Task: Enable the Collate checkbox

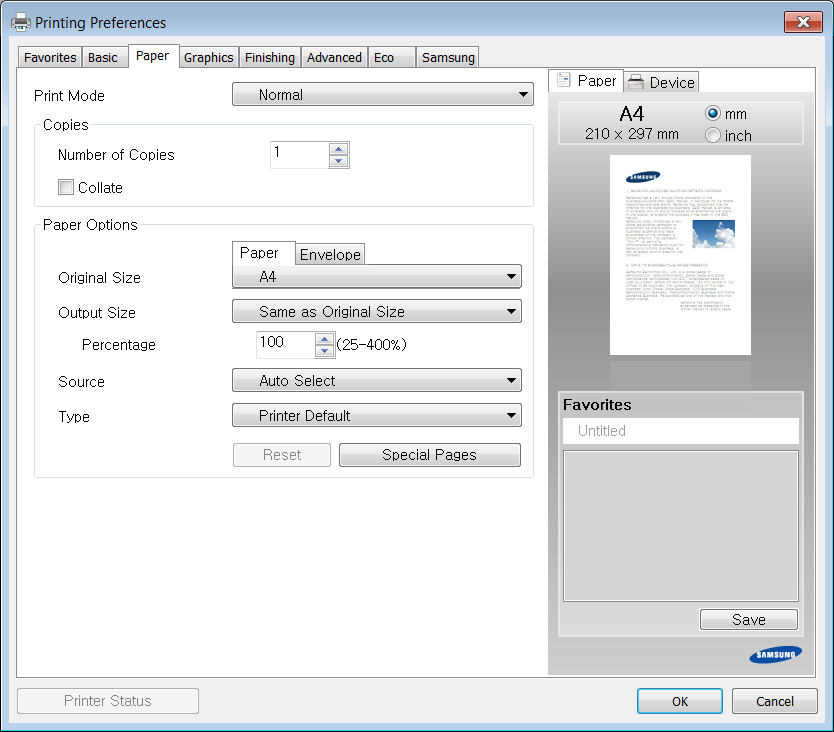Action: coord(66,187)
